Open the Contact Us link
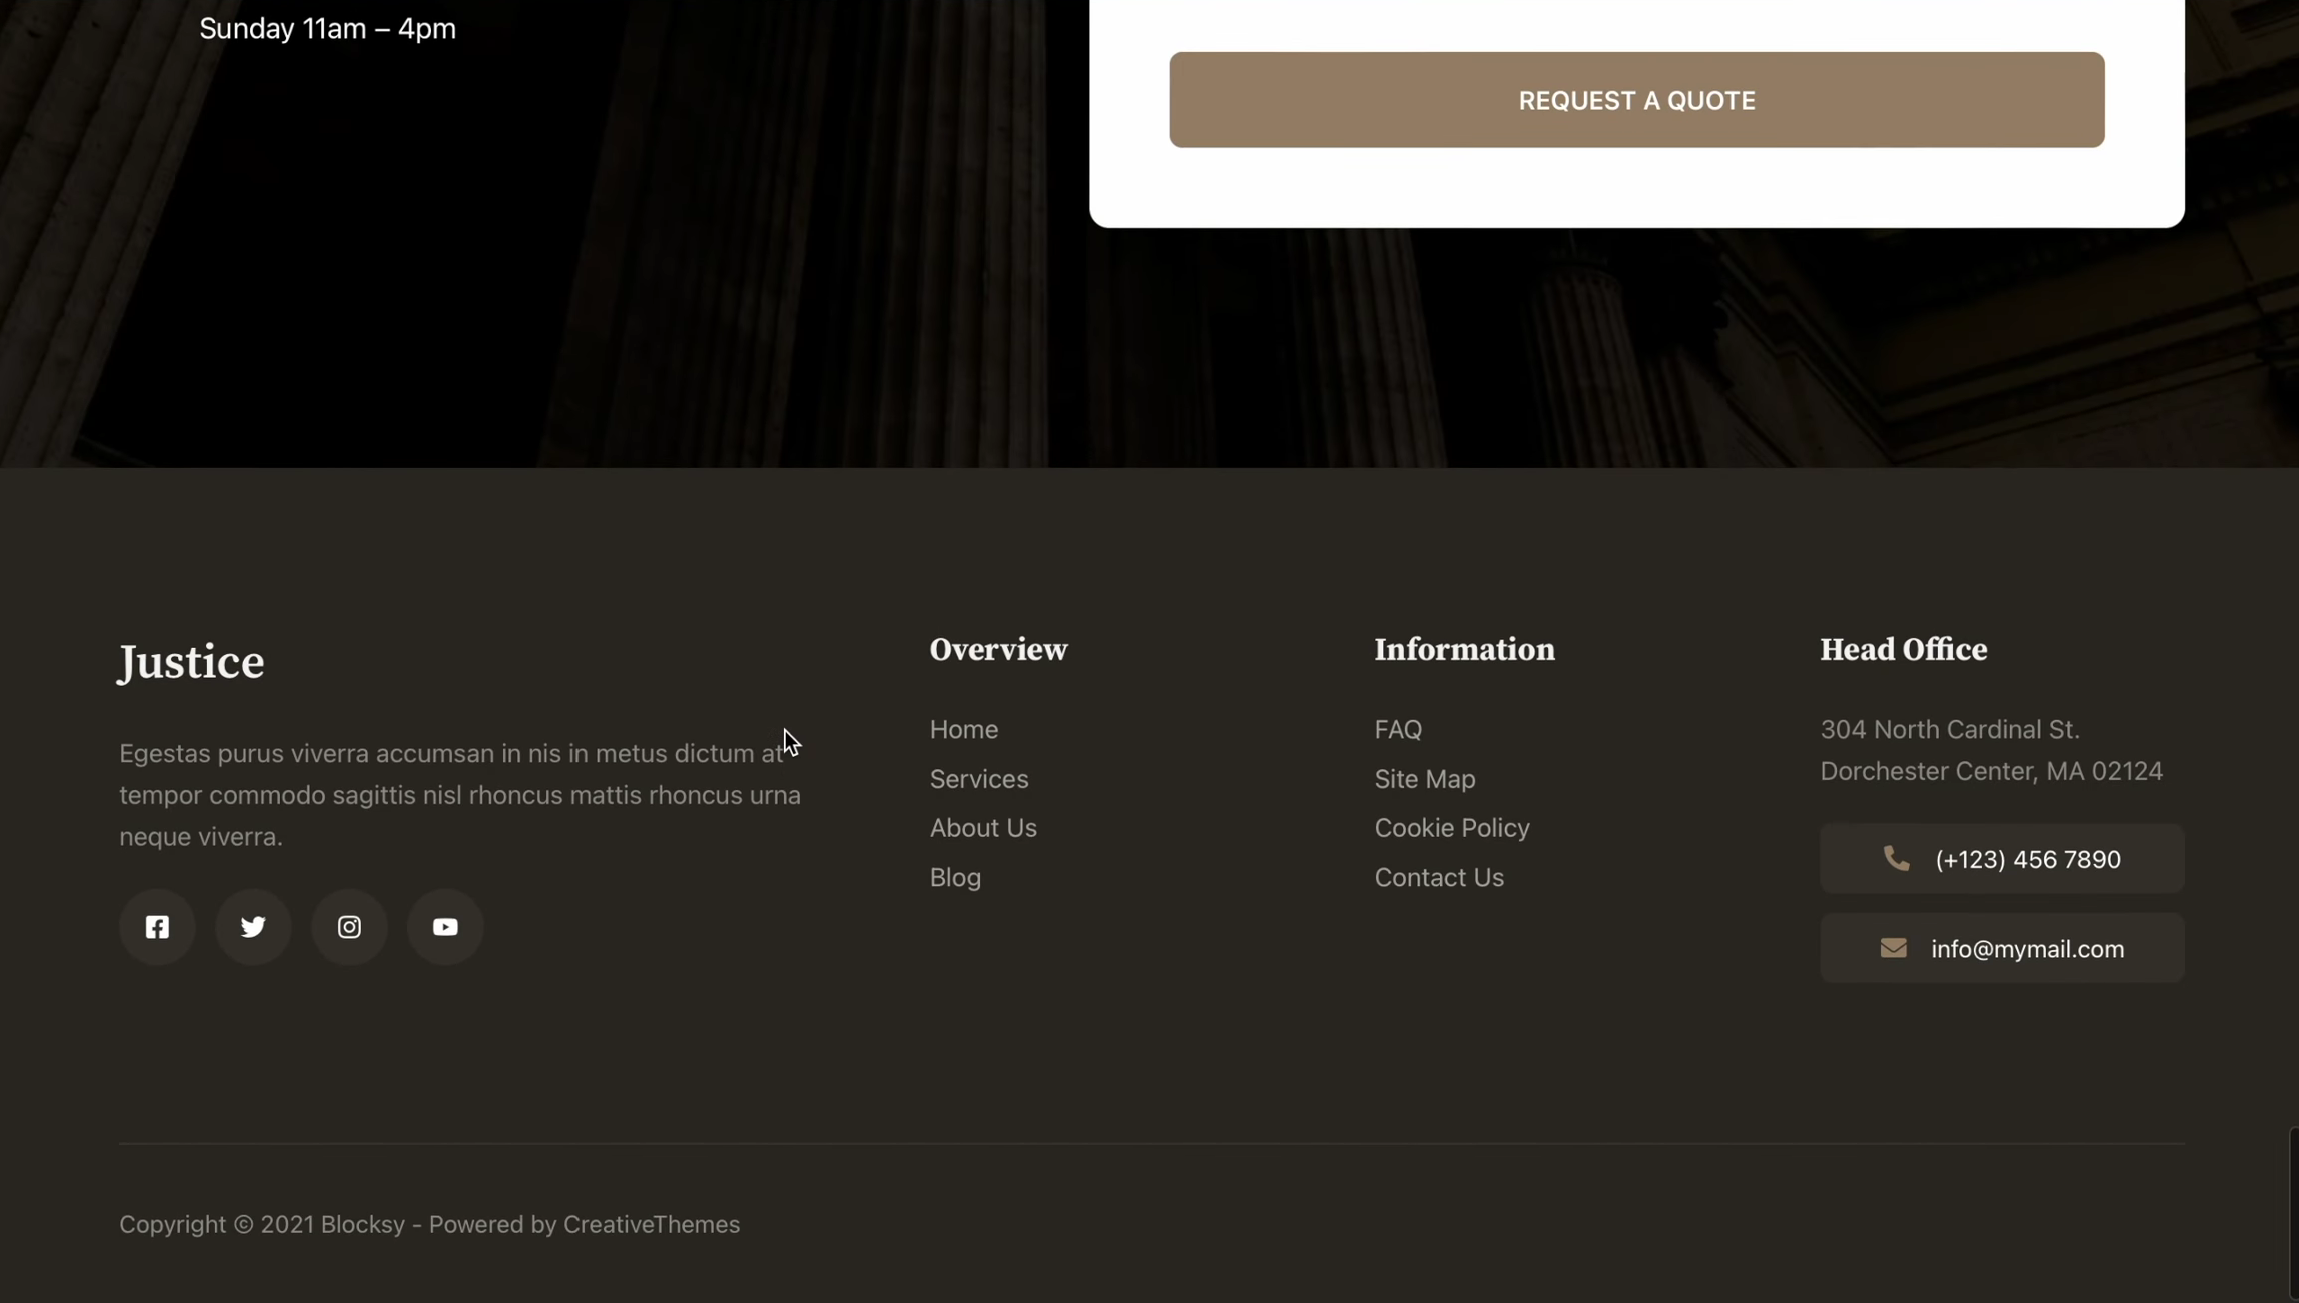 [1438, 876]
